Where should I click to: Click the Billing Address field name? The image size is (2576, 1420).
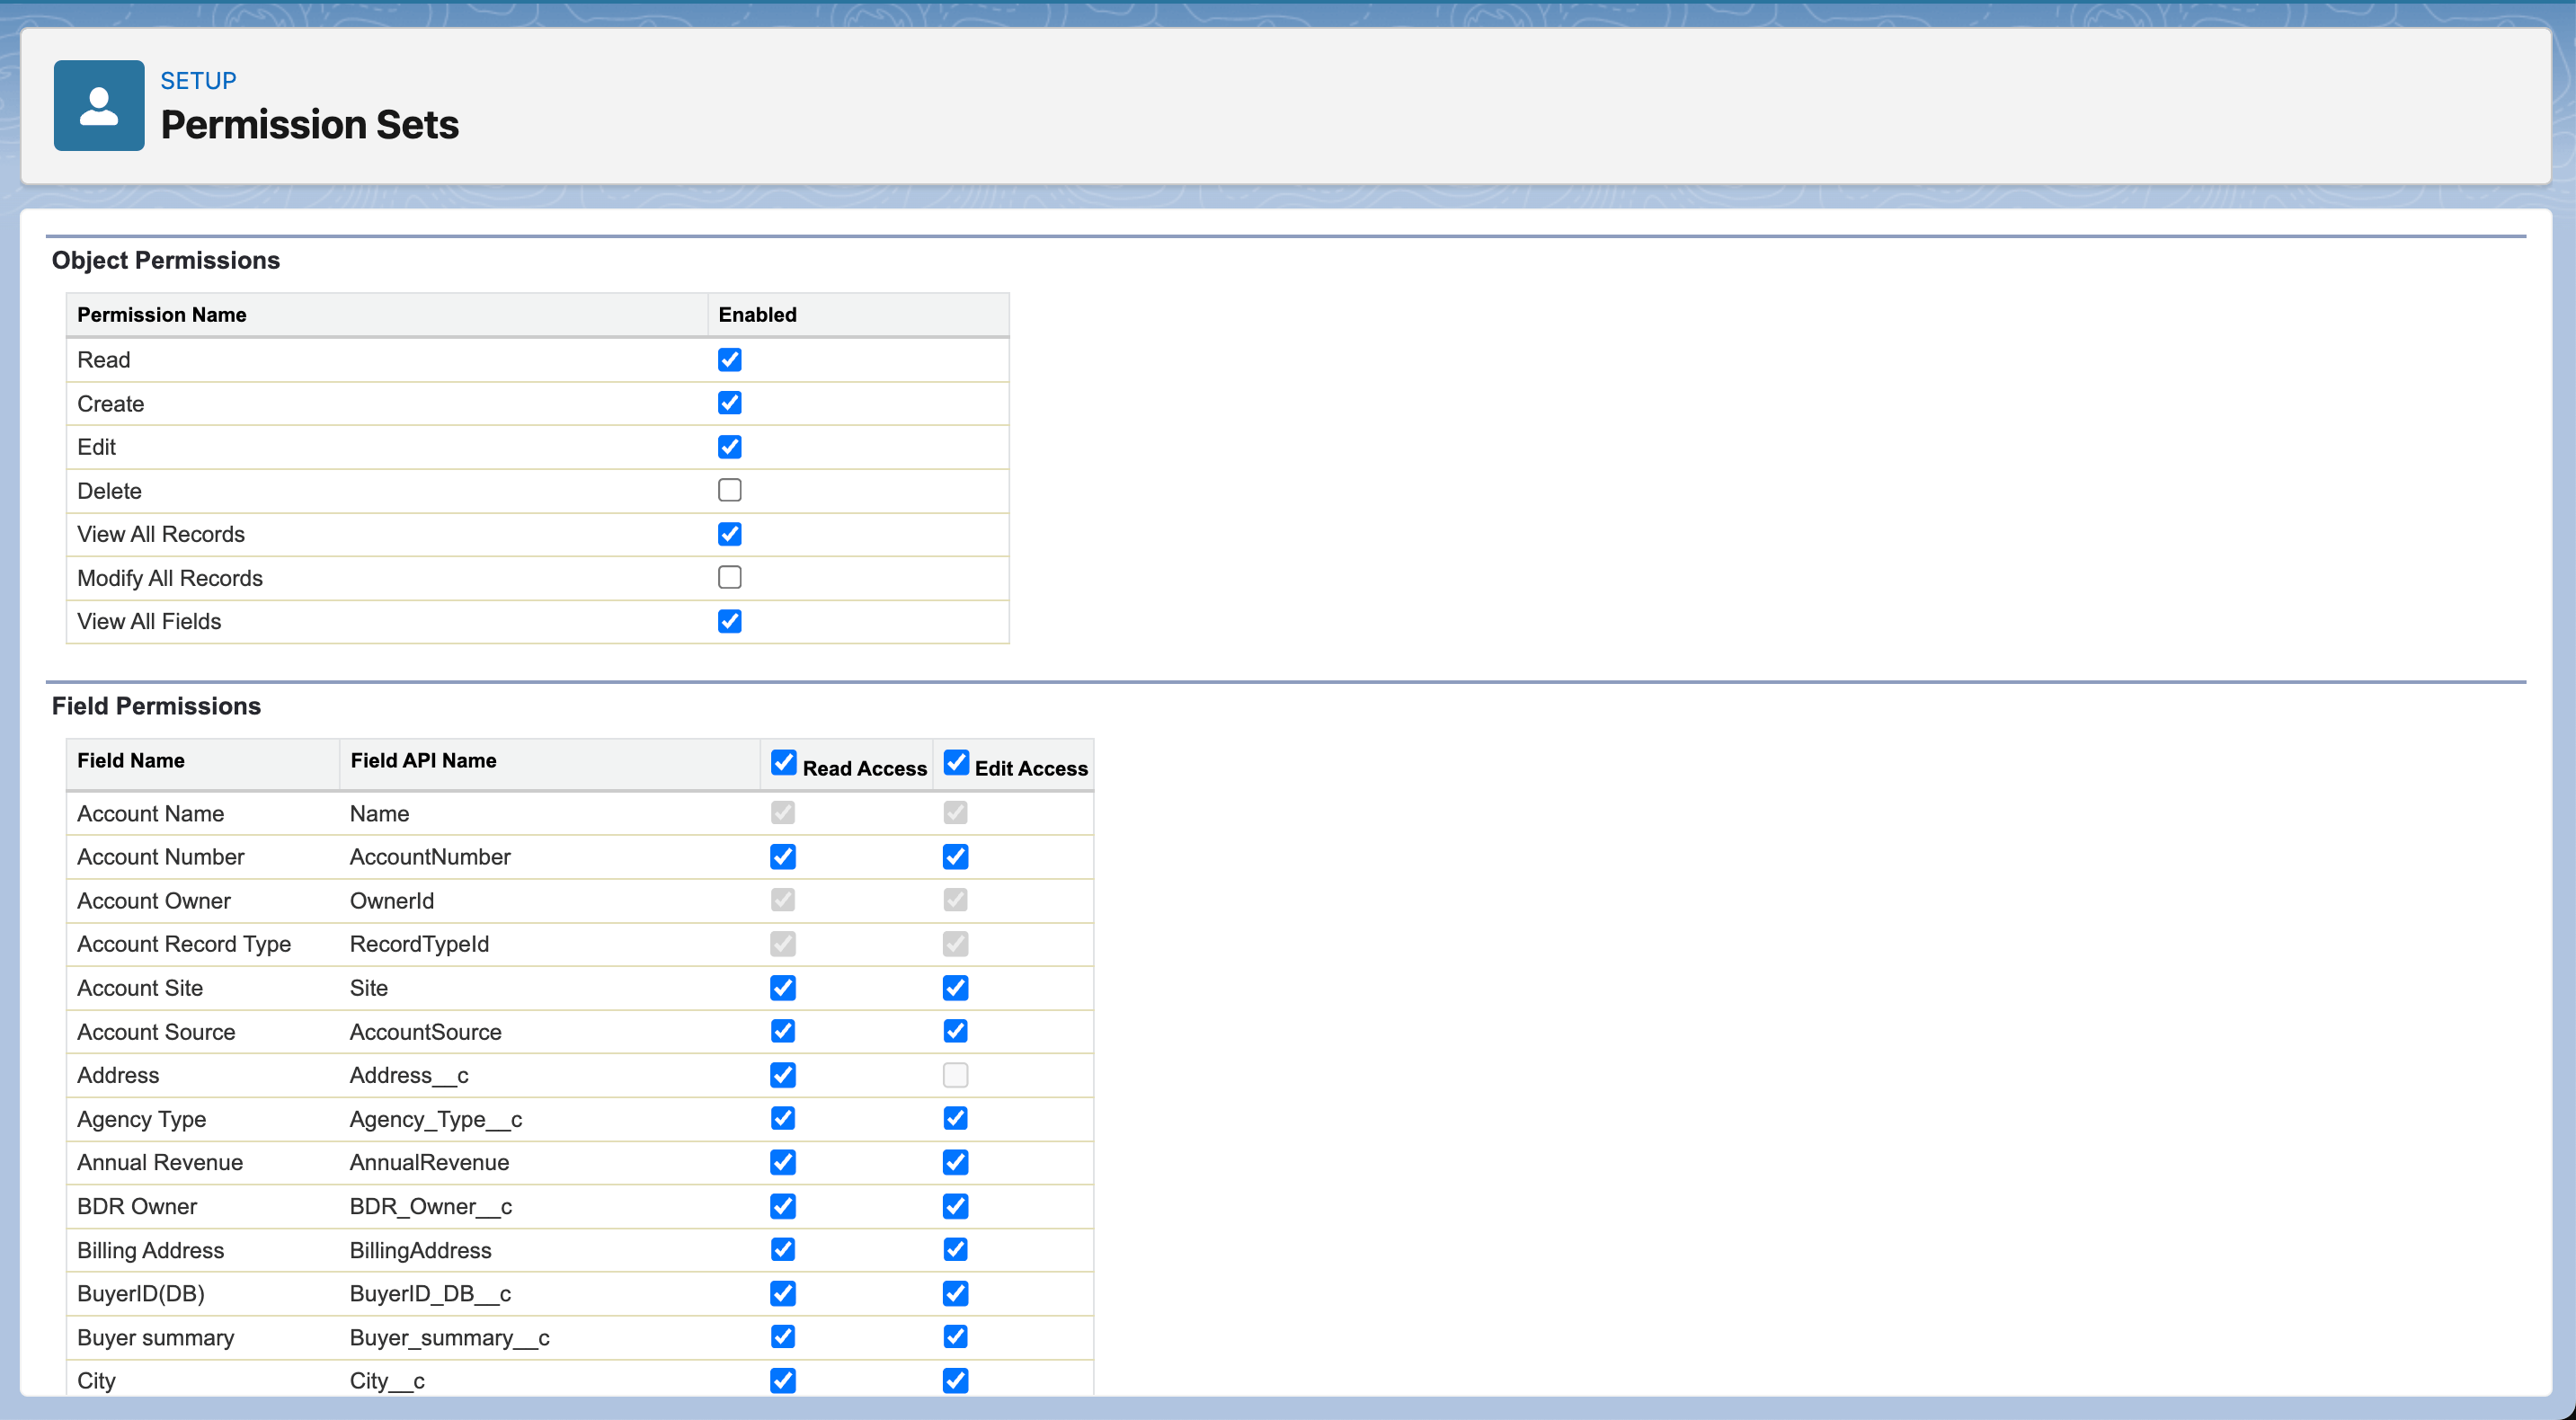(151, 1250)
